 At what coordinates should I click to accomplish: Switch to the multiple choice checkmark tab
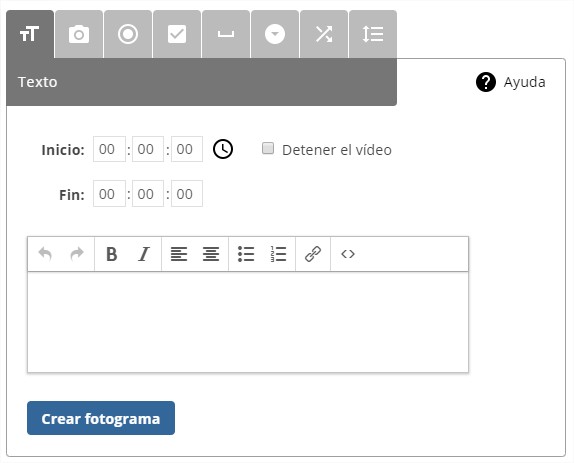[x=177, y=34]
